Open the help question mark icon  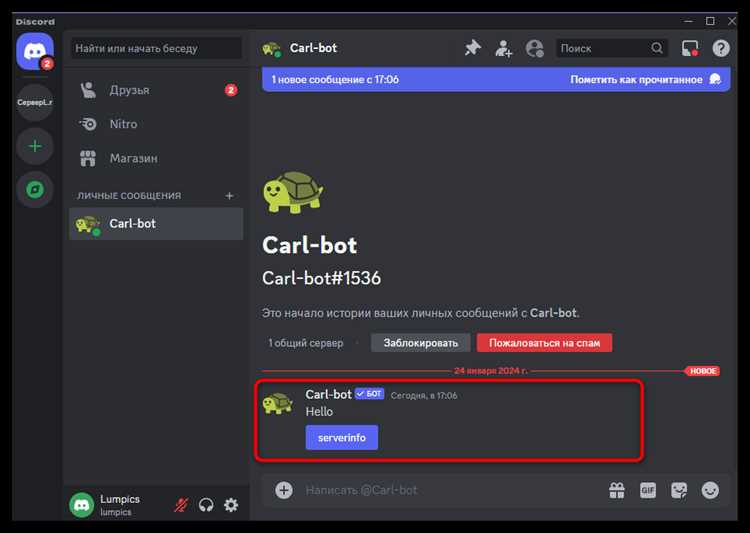[x=721, y=48]
